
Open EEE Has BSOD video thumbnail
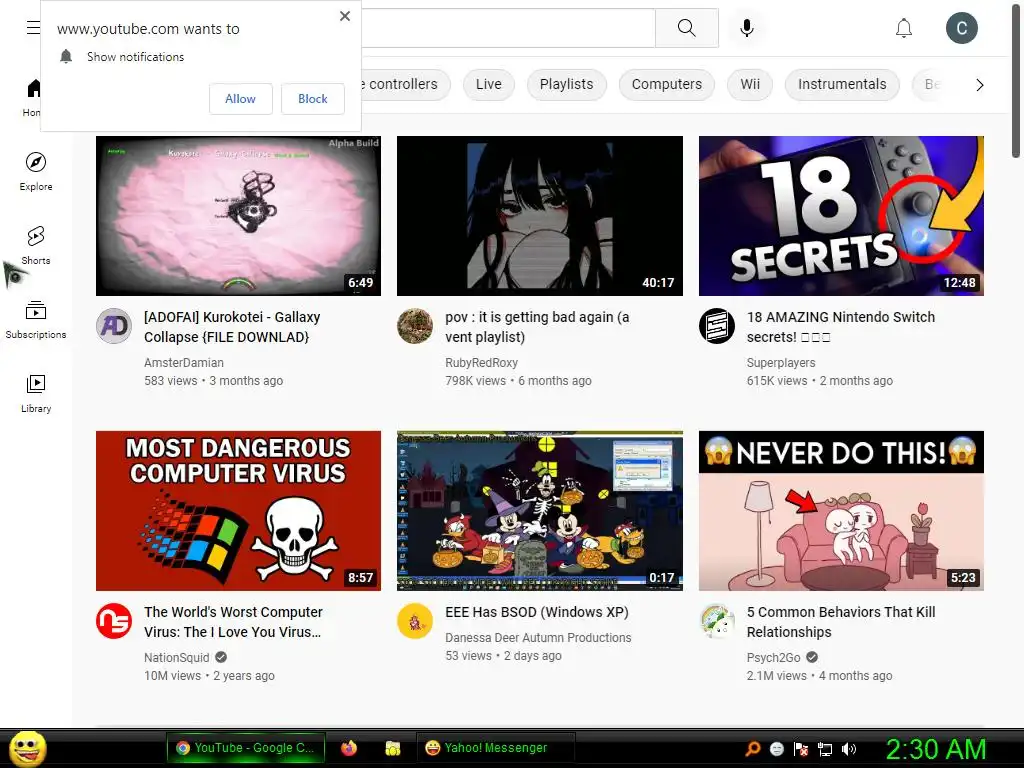click(x=539, y=511)
